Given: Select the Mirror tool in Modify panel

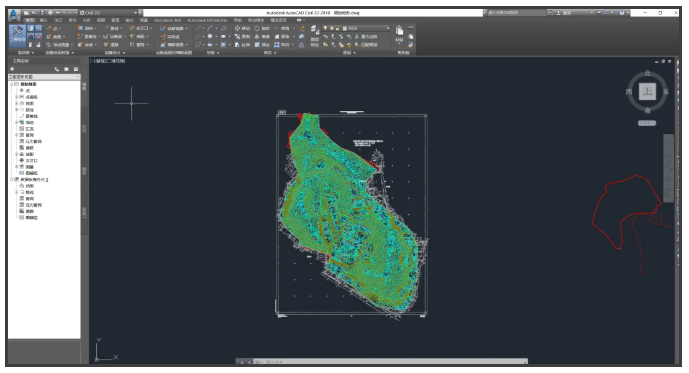Looking at the screenshot, I should pyautogui.click(x=262, y=36).
